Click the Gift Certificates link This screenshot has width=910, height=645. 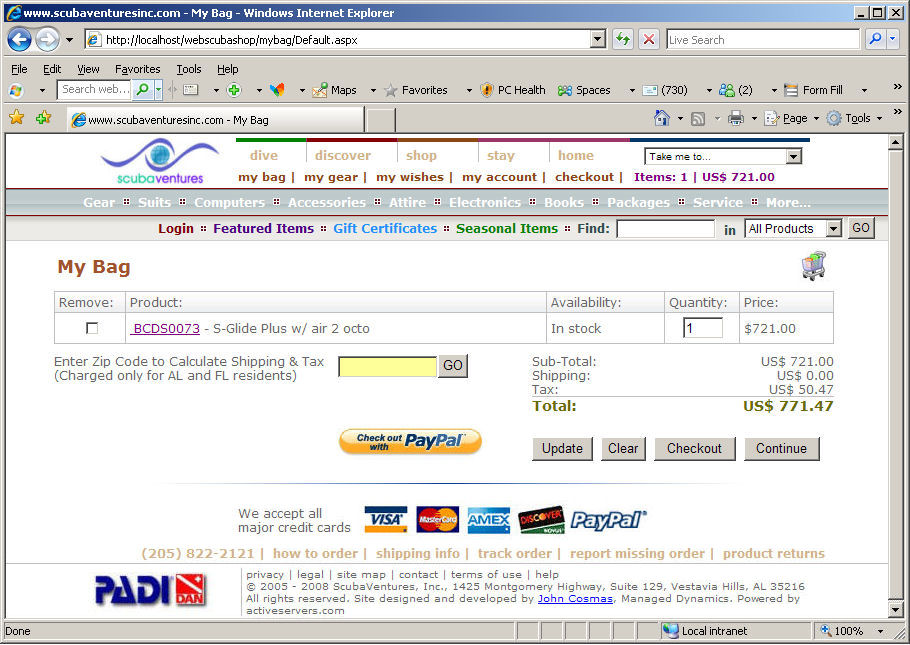[x=385, y=229]
